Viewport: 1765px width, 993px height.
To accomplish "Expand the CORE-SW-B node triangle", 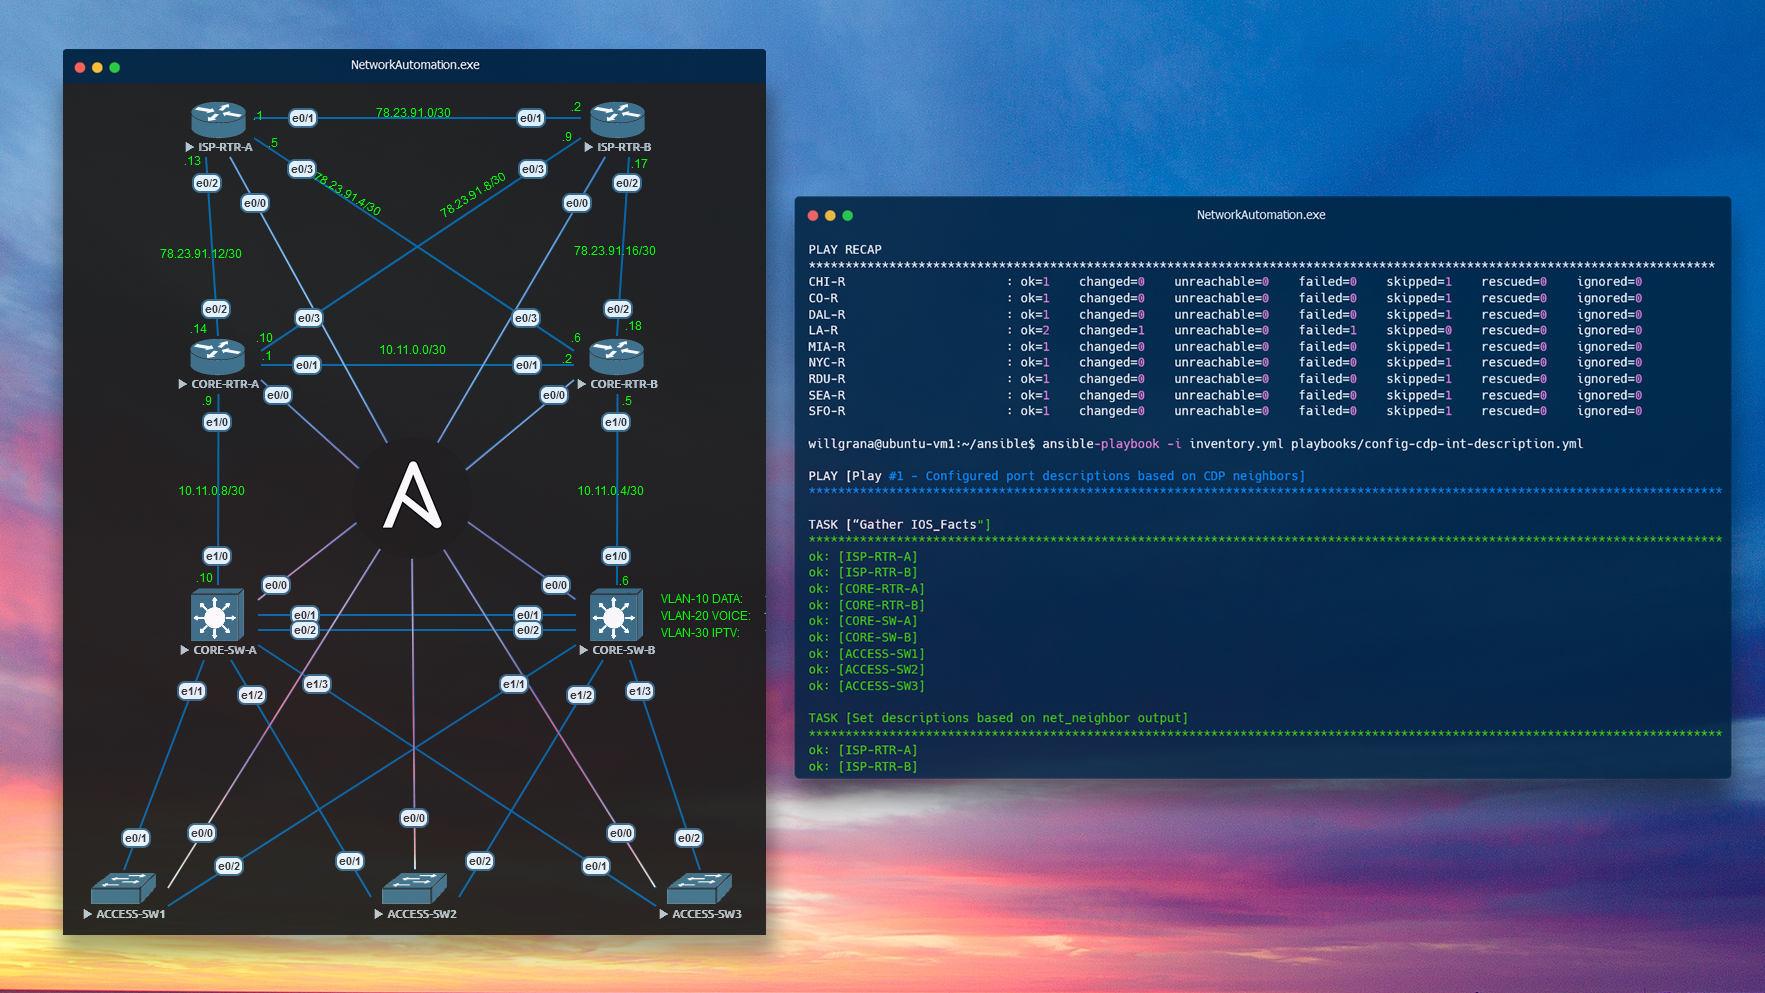I will (x=583, y=649).
